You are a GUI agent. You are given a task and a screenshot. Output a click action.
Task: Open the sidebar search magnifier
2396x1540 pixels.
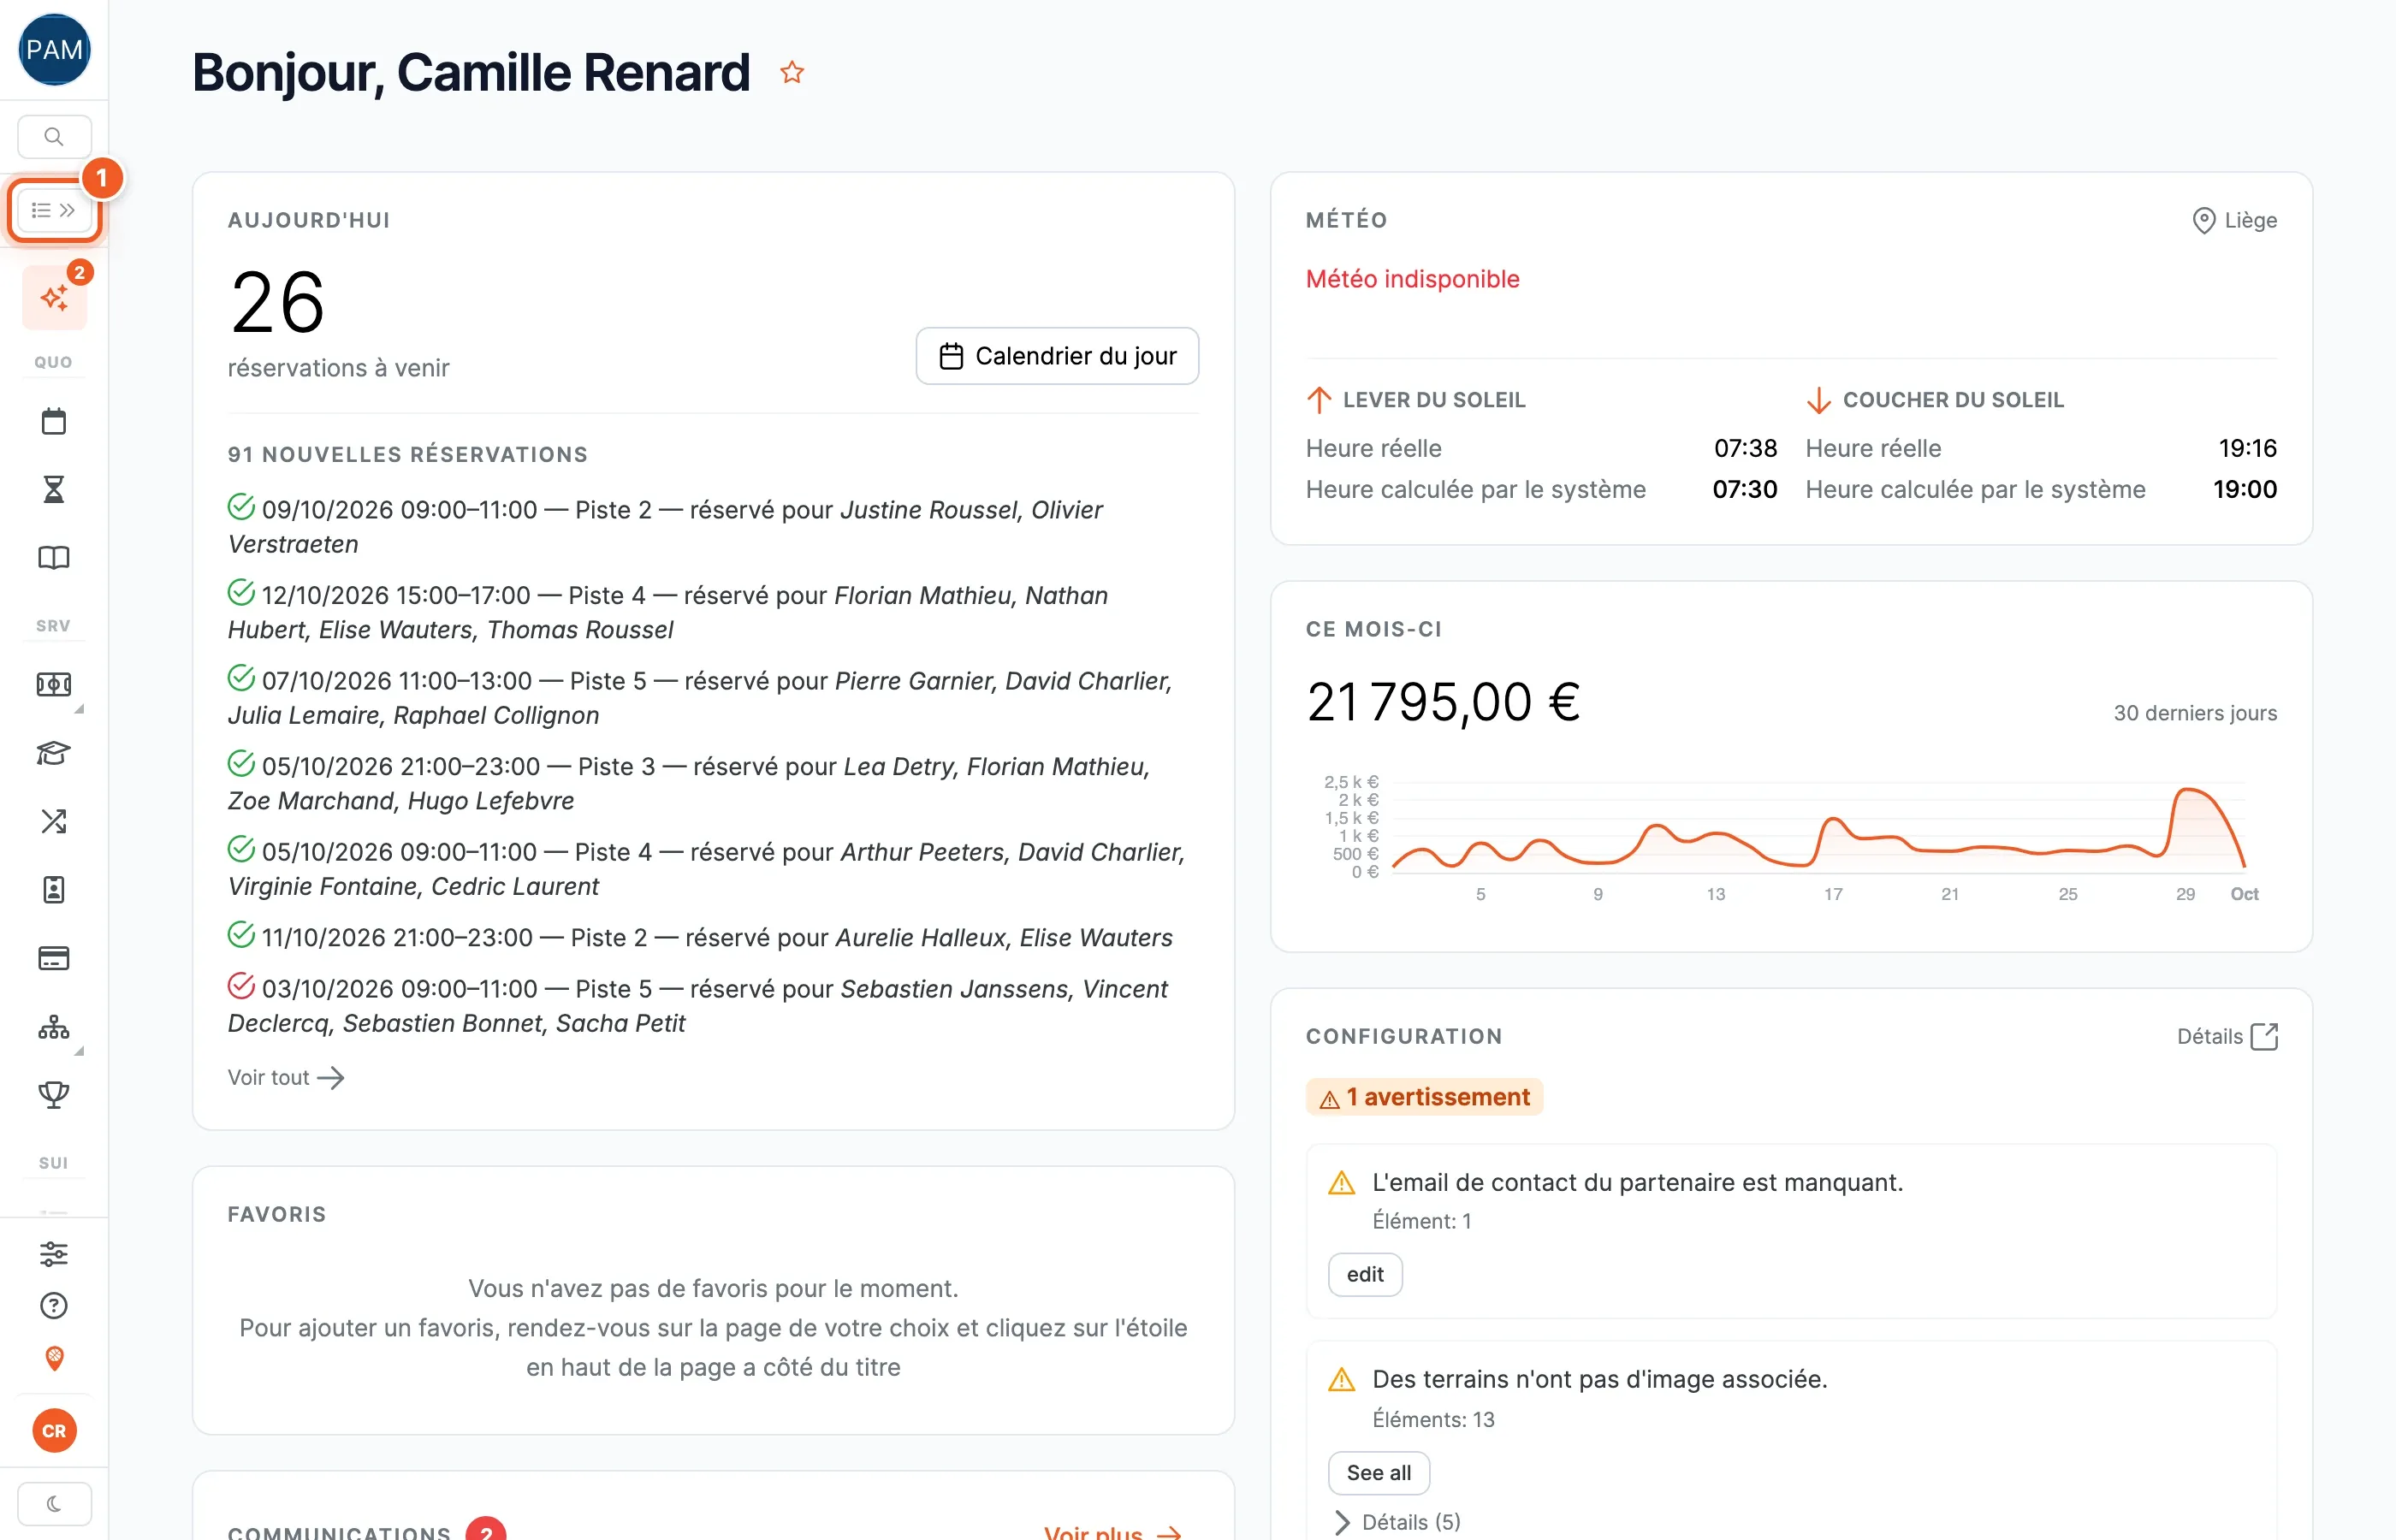(x=54, y=136)
